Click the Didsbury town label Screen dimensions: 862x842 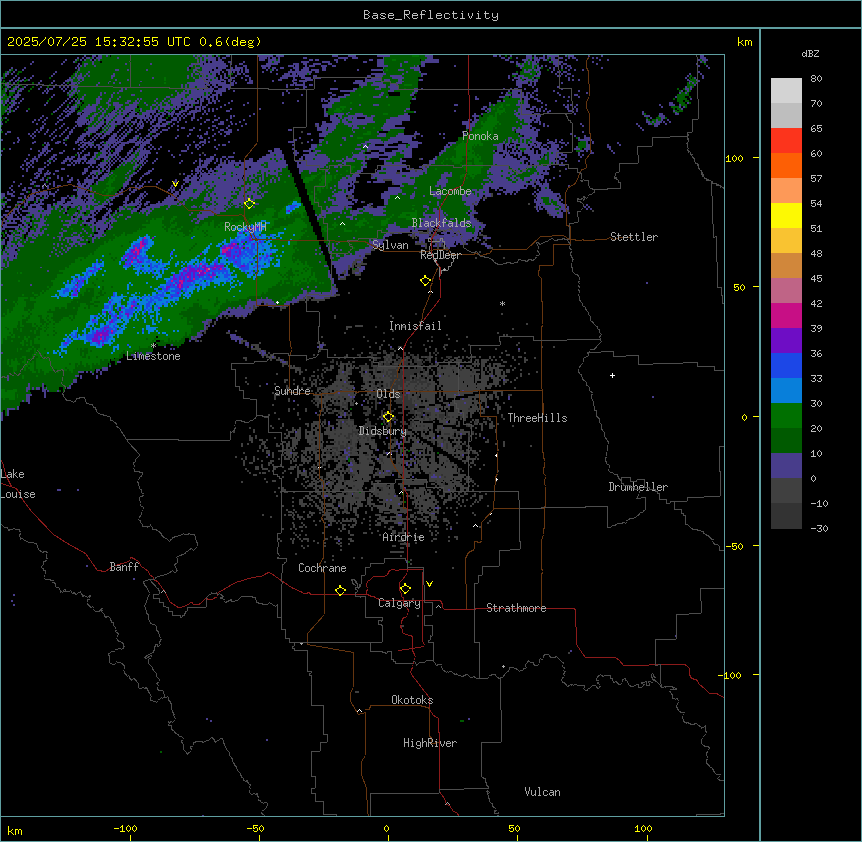[383, 431]
